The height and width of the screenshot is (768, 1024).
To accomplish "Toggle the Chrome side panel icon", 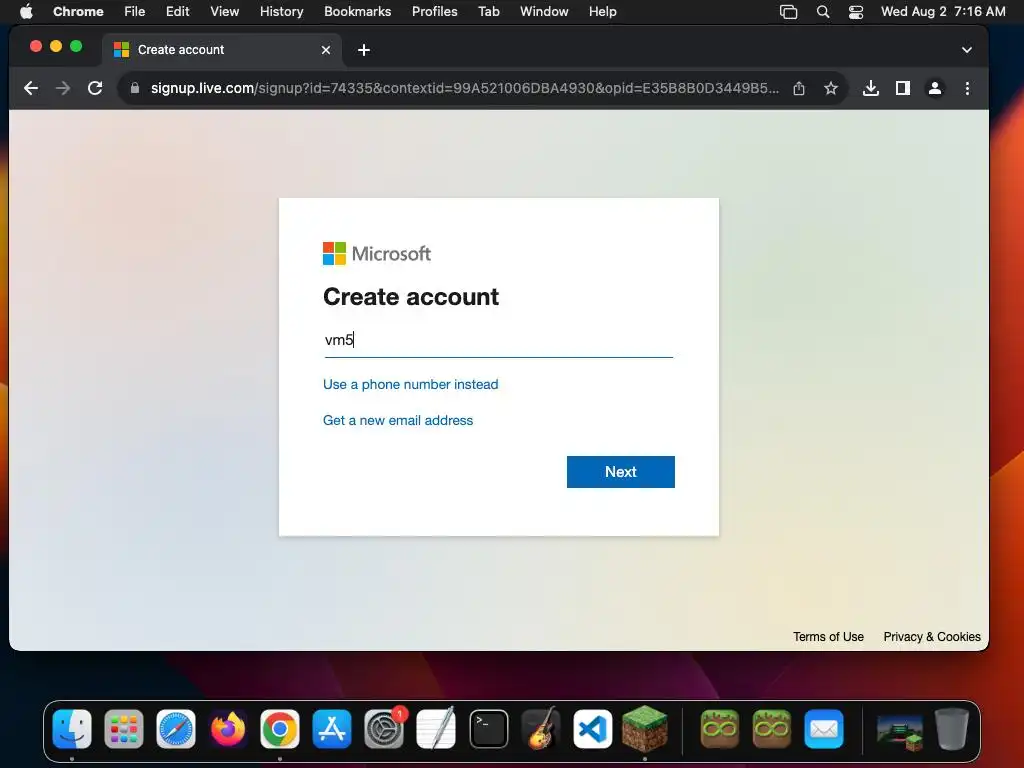I will coord(903,88).
